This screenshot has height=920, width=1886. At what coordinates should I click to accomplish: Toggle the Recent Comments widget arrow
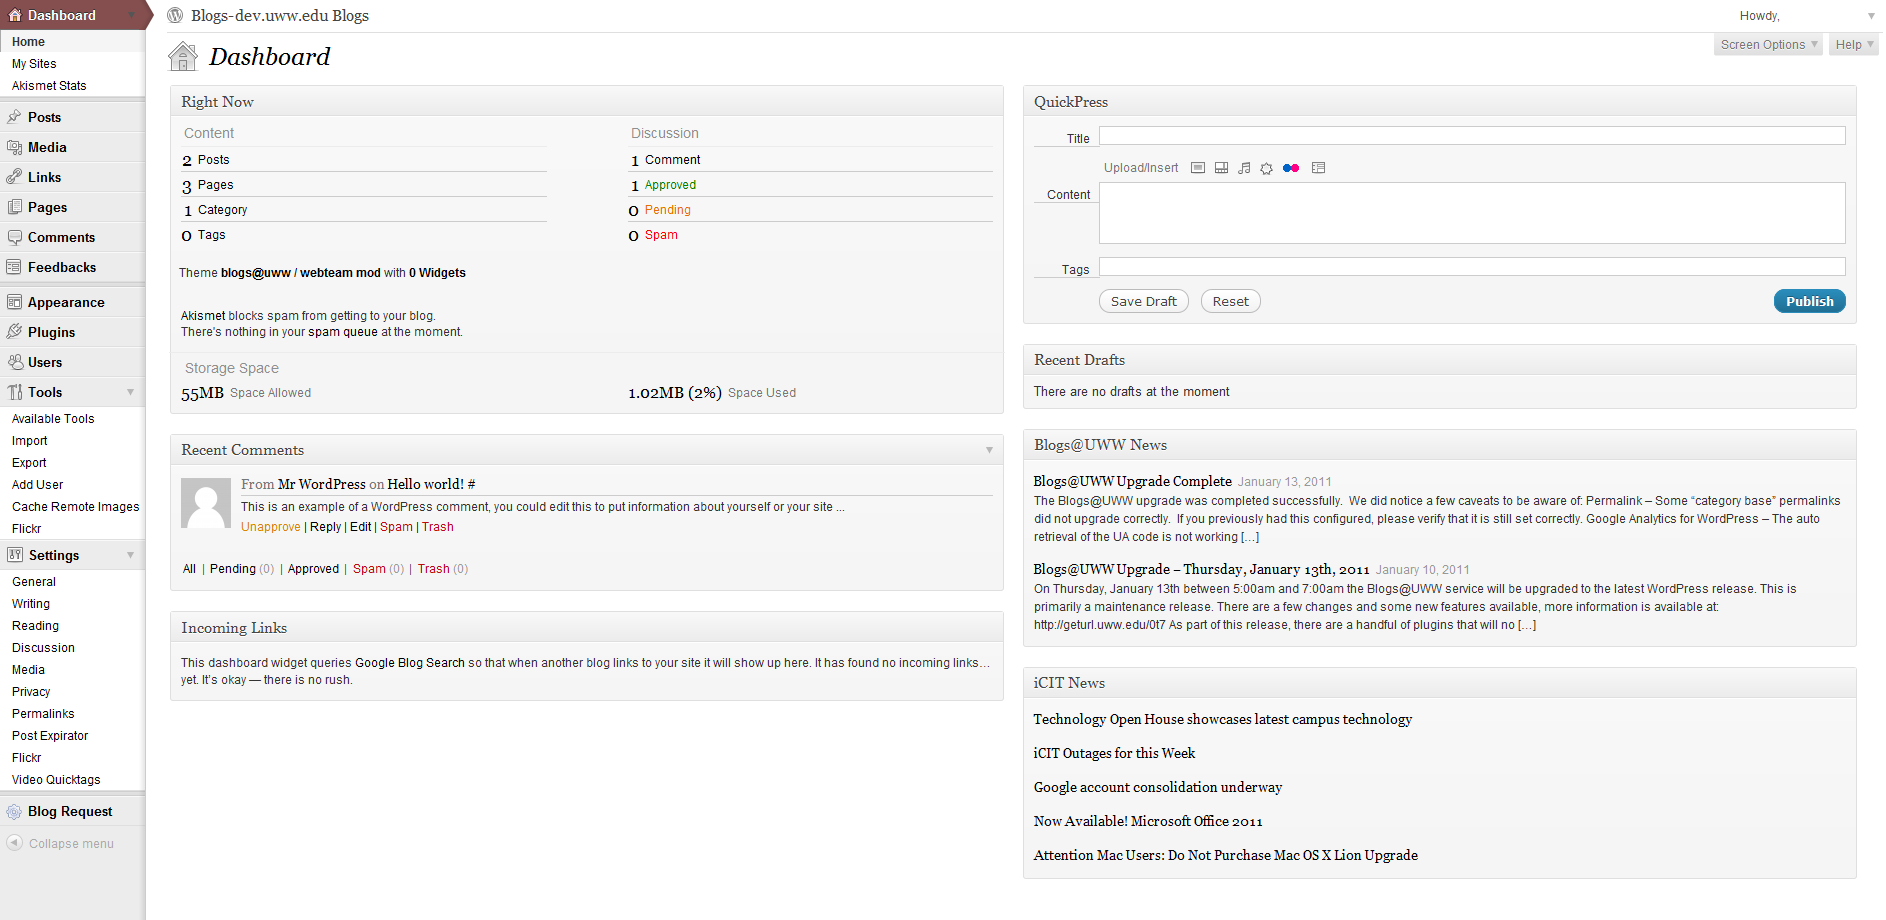click(x=989, y=450)
